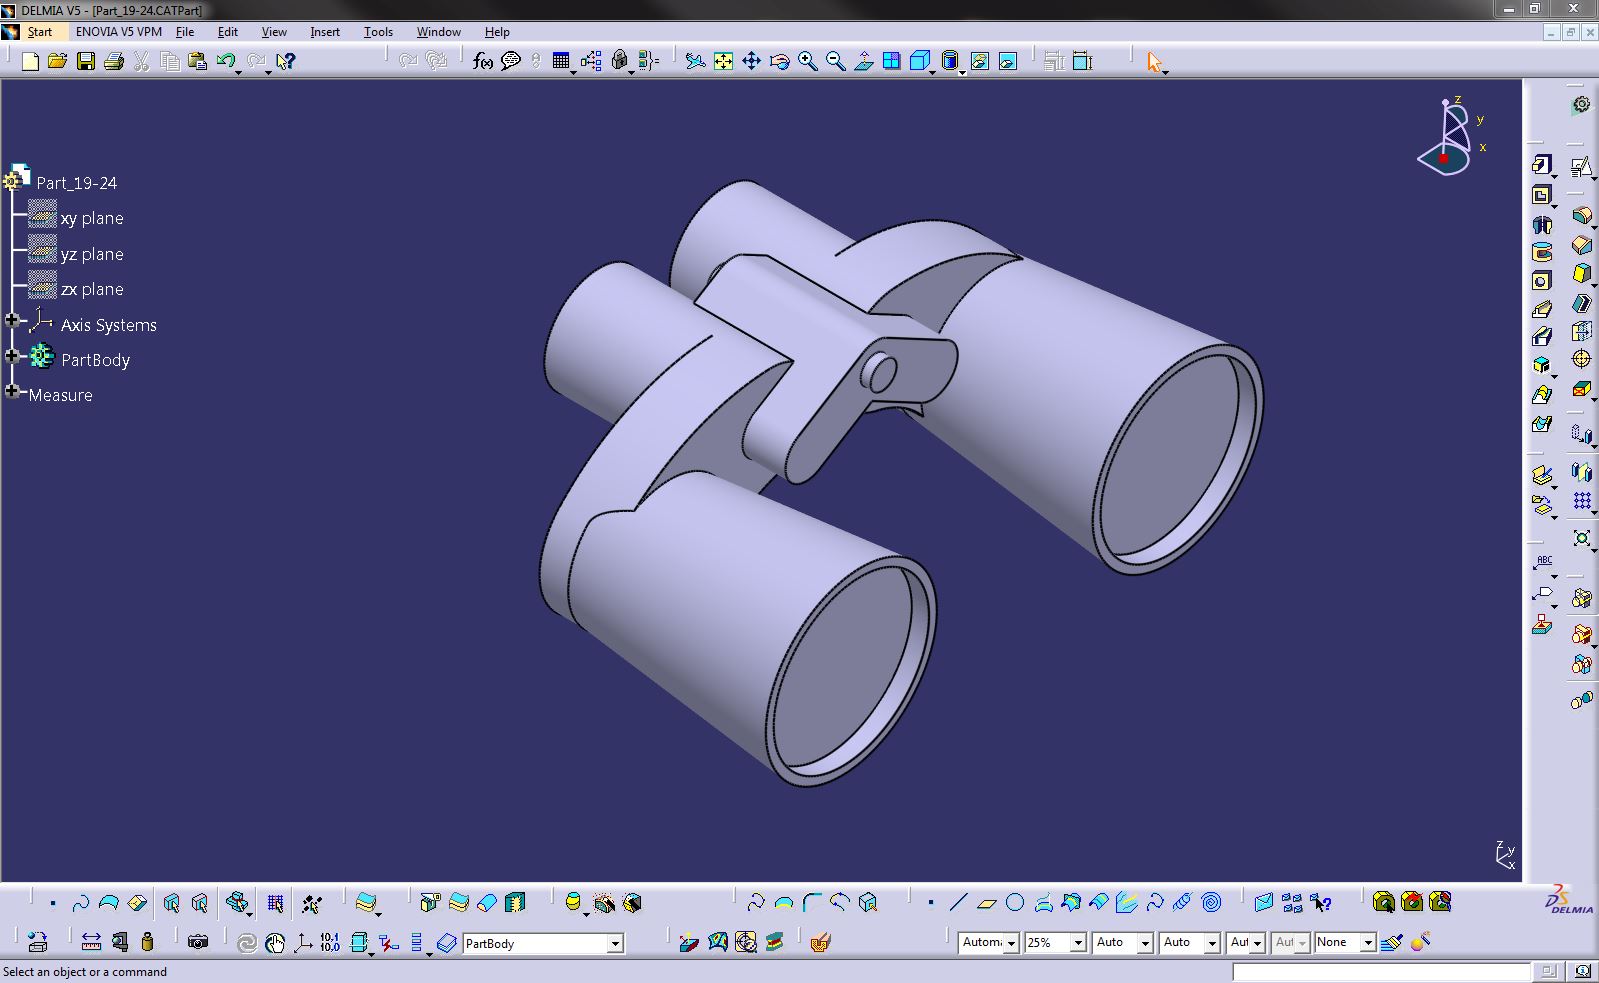
Task: Open the Start menu
Action: (40, 32)
